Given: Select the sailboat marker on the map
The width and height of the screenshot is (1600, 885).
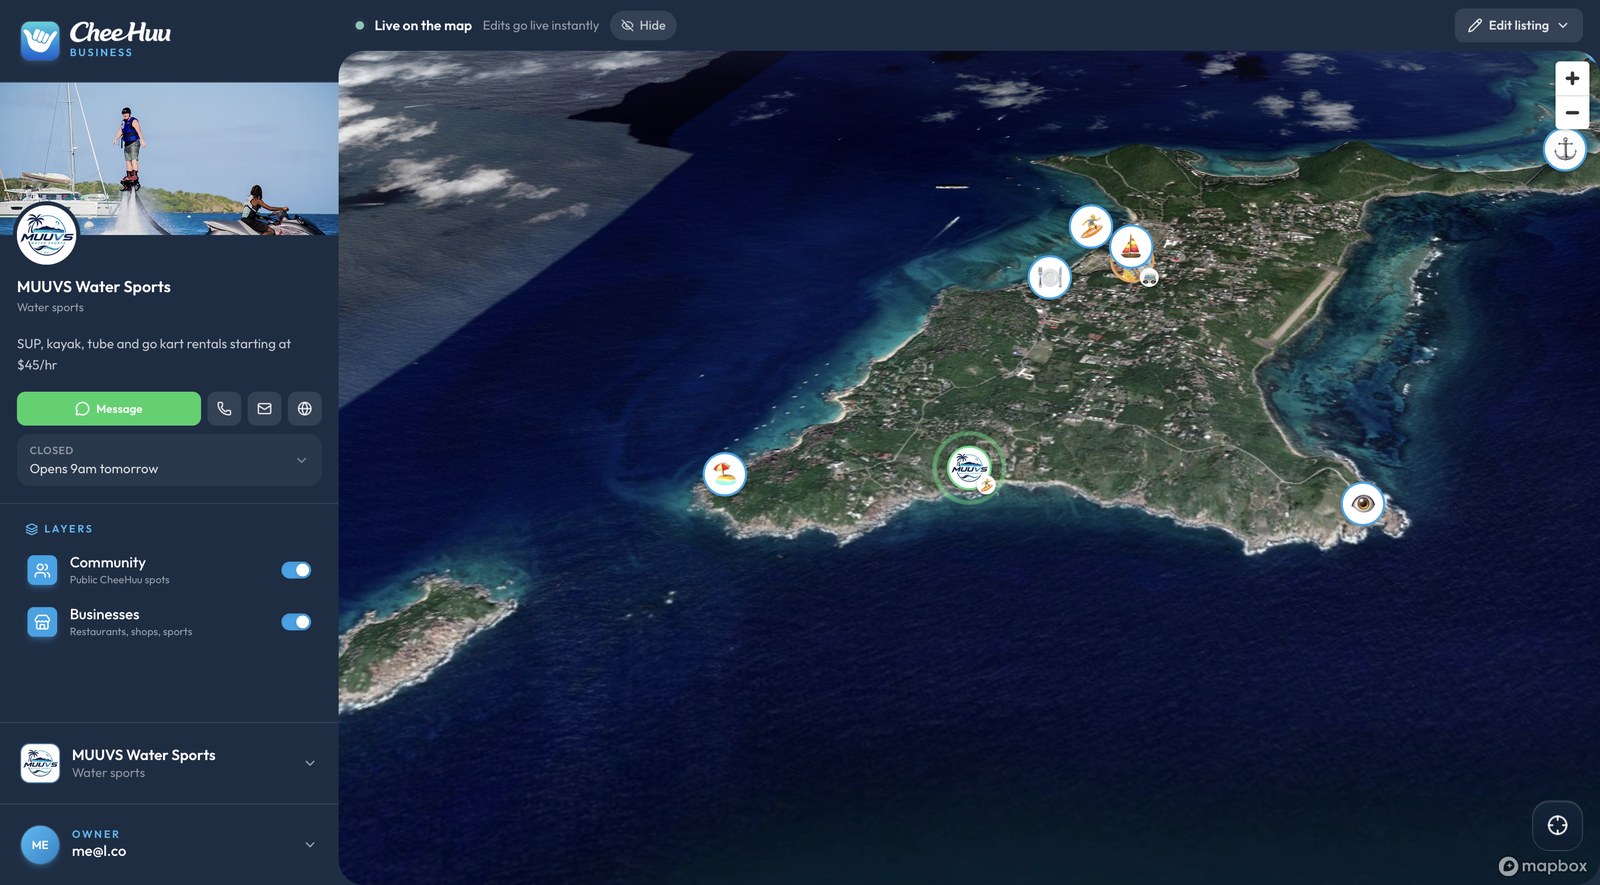Looking at the screenshot, I should click(x=1131, y=246).
